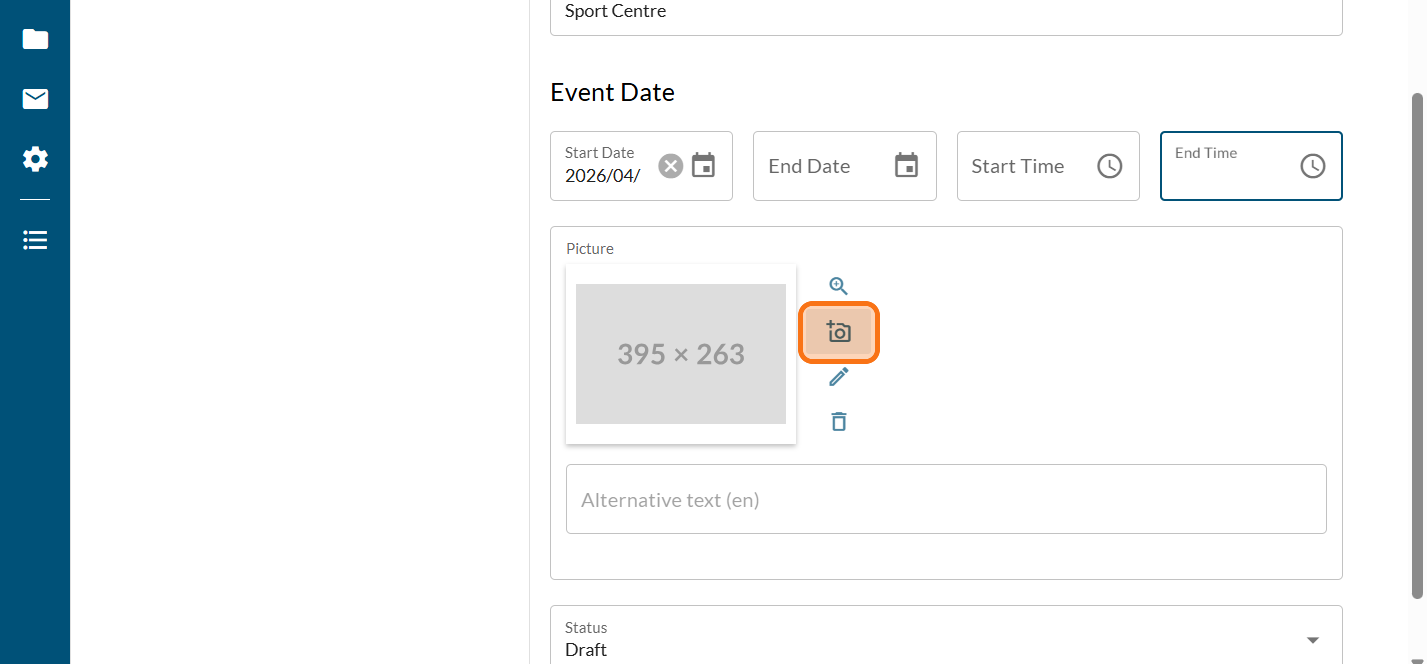The image size is (1427, 664).
Task: Open Start Date calendar picker
Action: [704, 166]
